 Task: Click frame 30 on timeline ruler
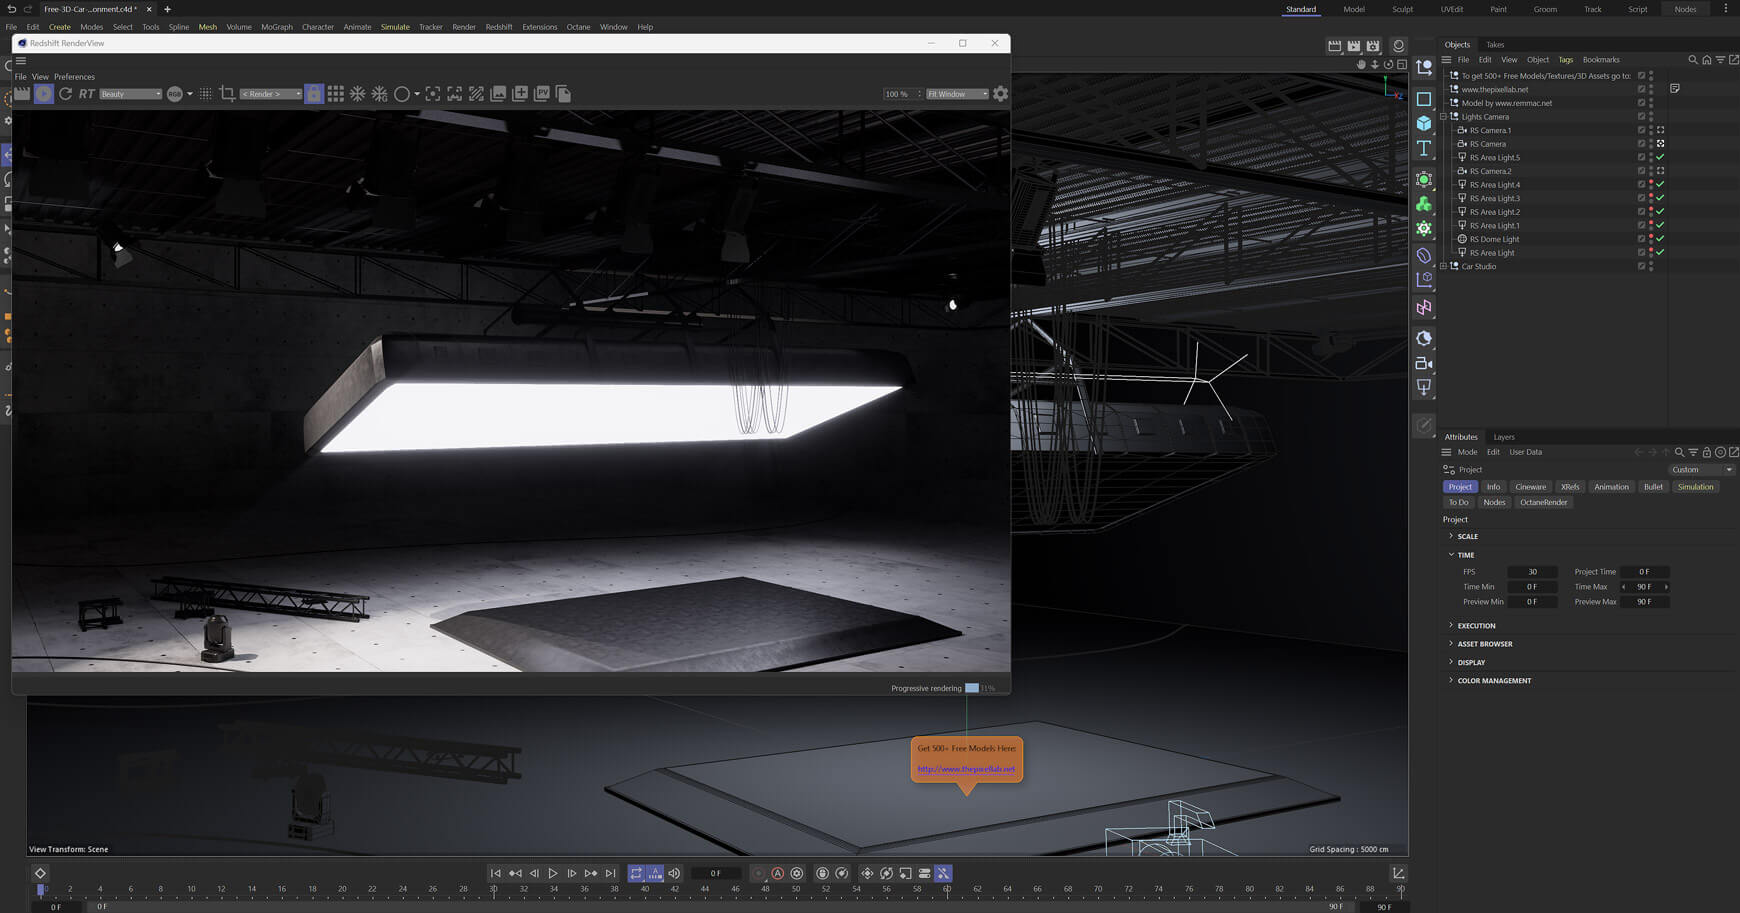tap(493, 889)
